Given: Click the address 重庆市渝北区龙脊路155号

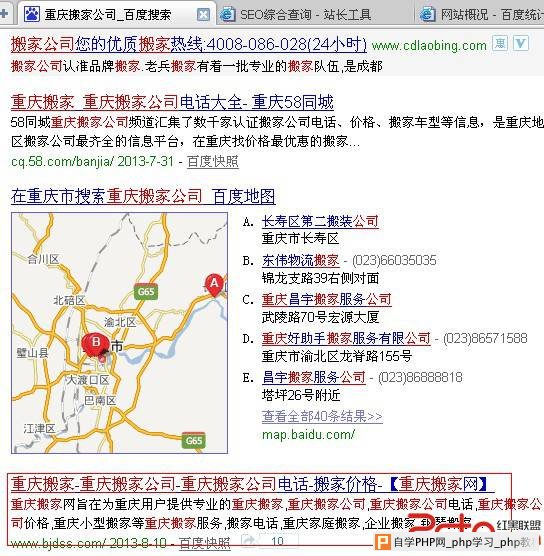Looking at the screenshot, I should (337, 356).
